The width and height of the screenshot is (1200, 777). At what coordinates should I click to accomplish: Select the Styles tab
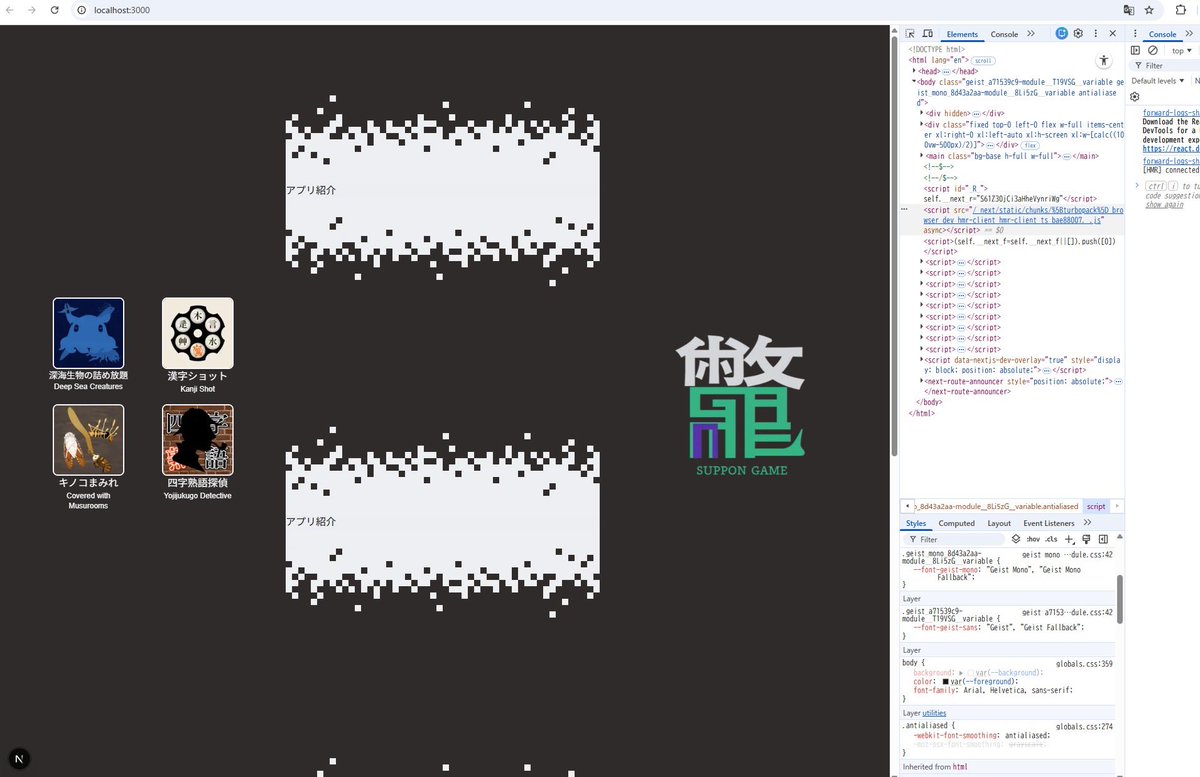pyautogui.click(x=916, y=523)
